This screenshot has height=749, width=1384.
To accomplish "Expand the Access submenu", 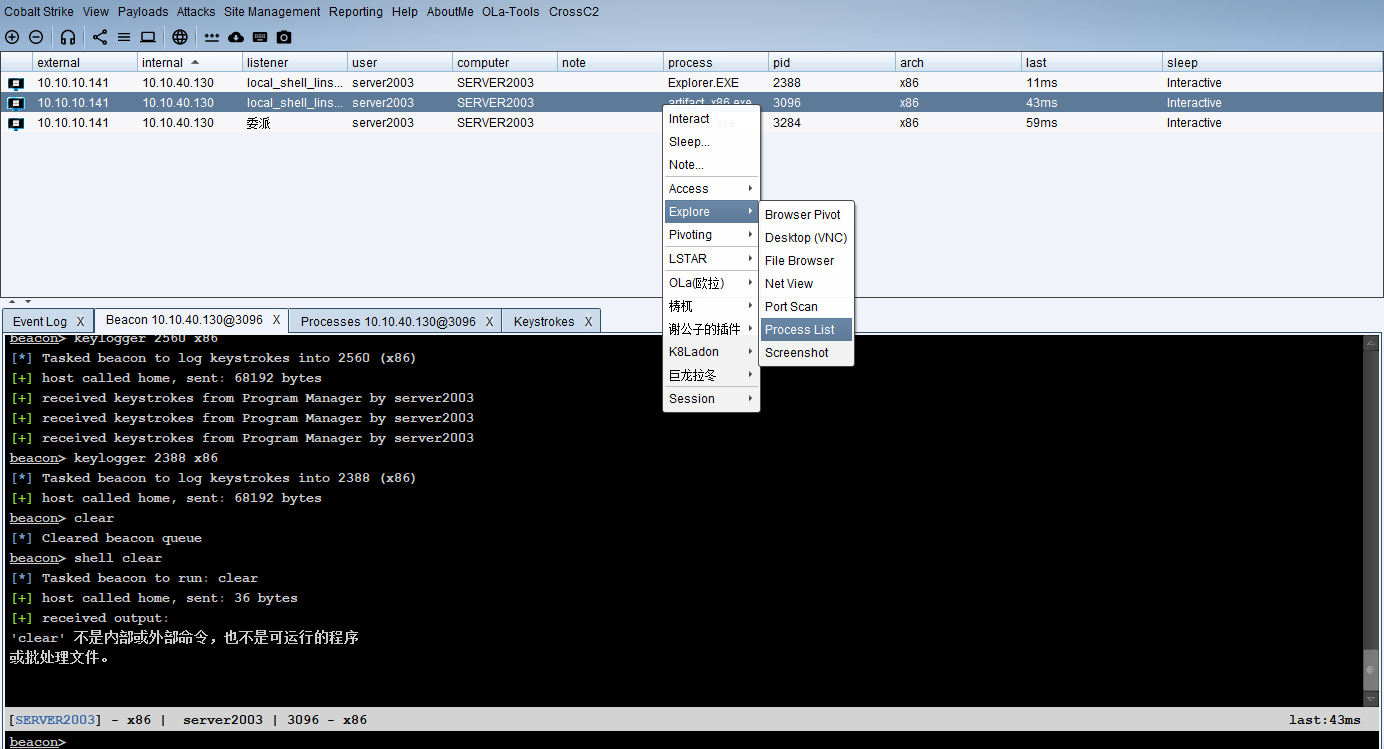I will (711, 189).
